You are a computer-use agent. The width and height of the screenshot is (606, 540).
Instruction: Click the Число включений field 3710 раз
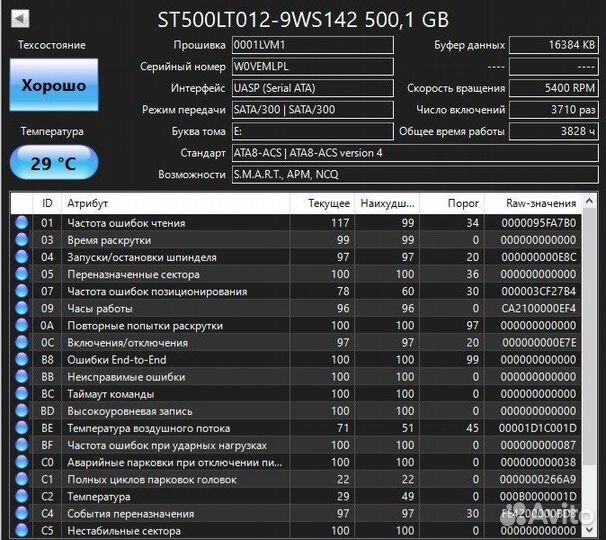(x=554, y=110)
